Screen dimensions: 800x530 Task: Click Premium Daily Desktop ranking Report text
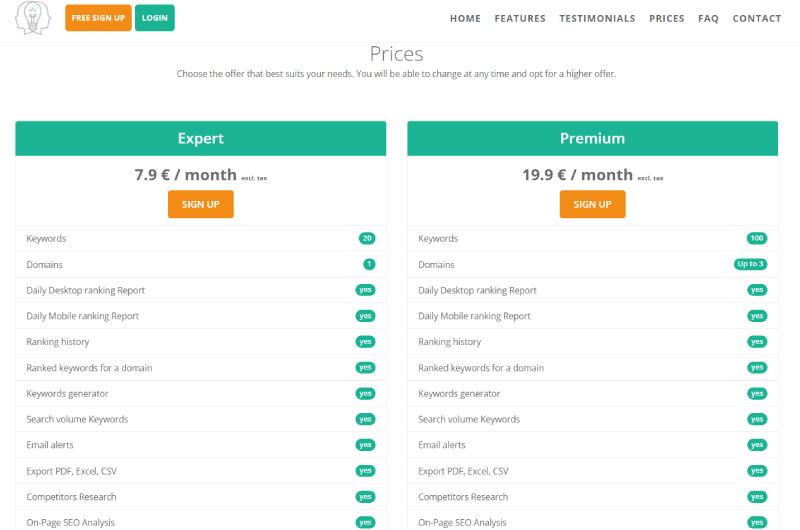coord(478,290)
